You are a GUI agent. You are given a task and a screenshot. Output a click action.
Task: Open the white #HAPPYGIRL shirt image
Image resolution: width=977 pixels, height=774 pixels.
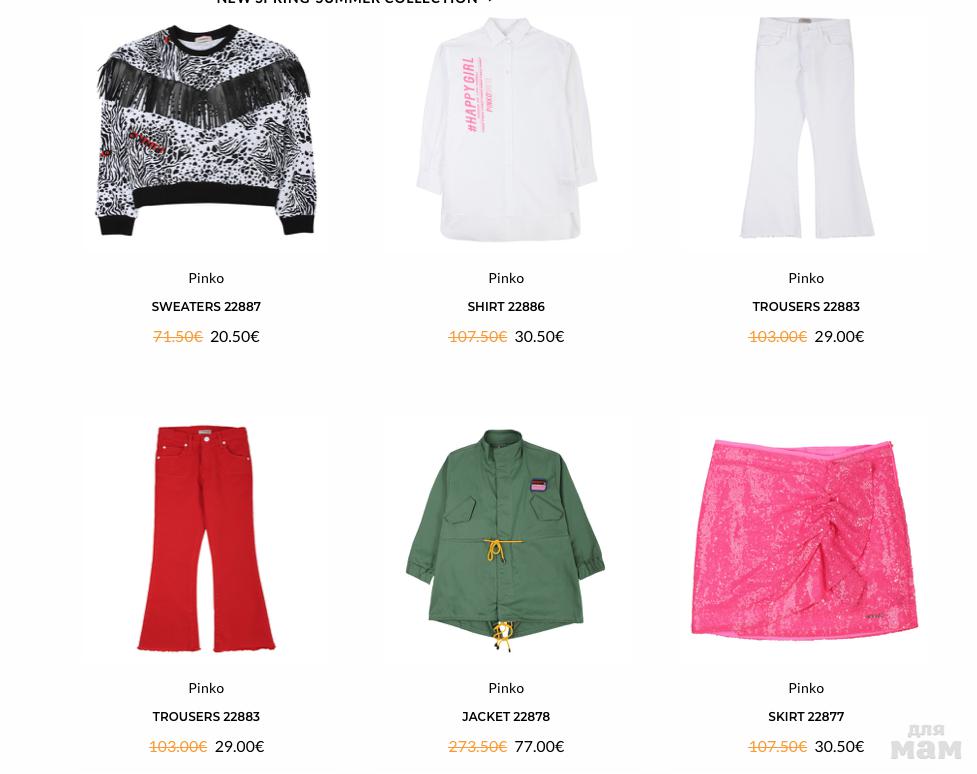[506, 130]
